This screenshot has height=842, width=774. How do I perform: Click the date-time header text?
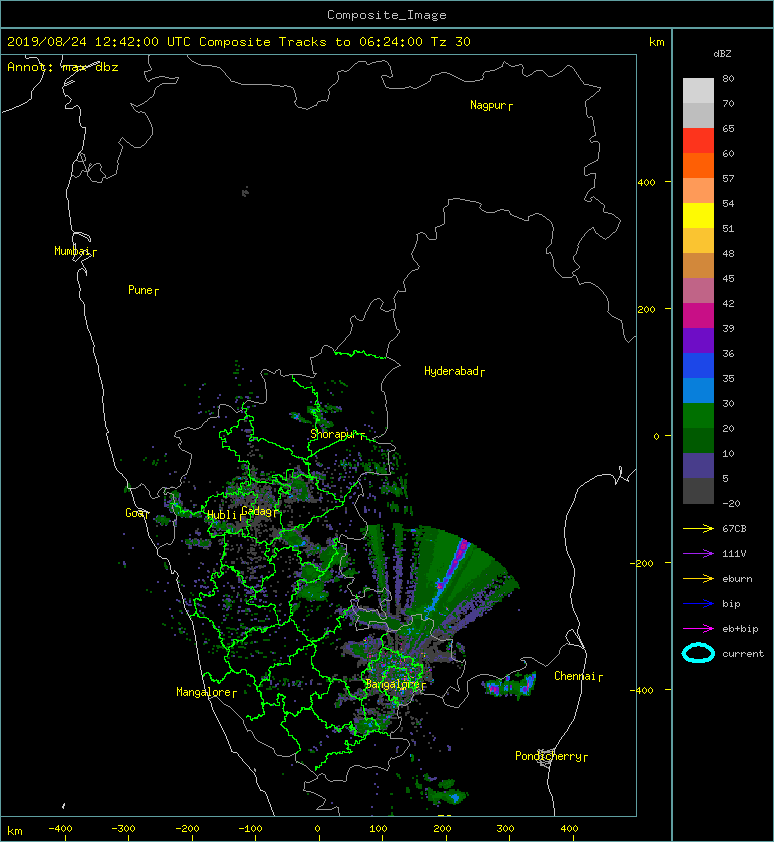point(238,42)
